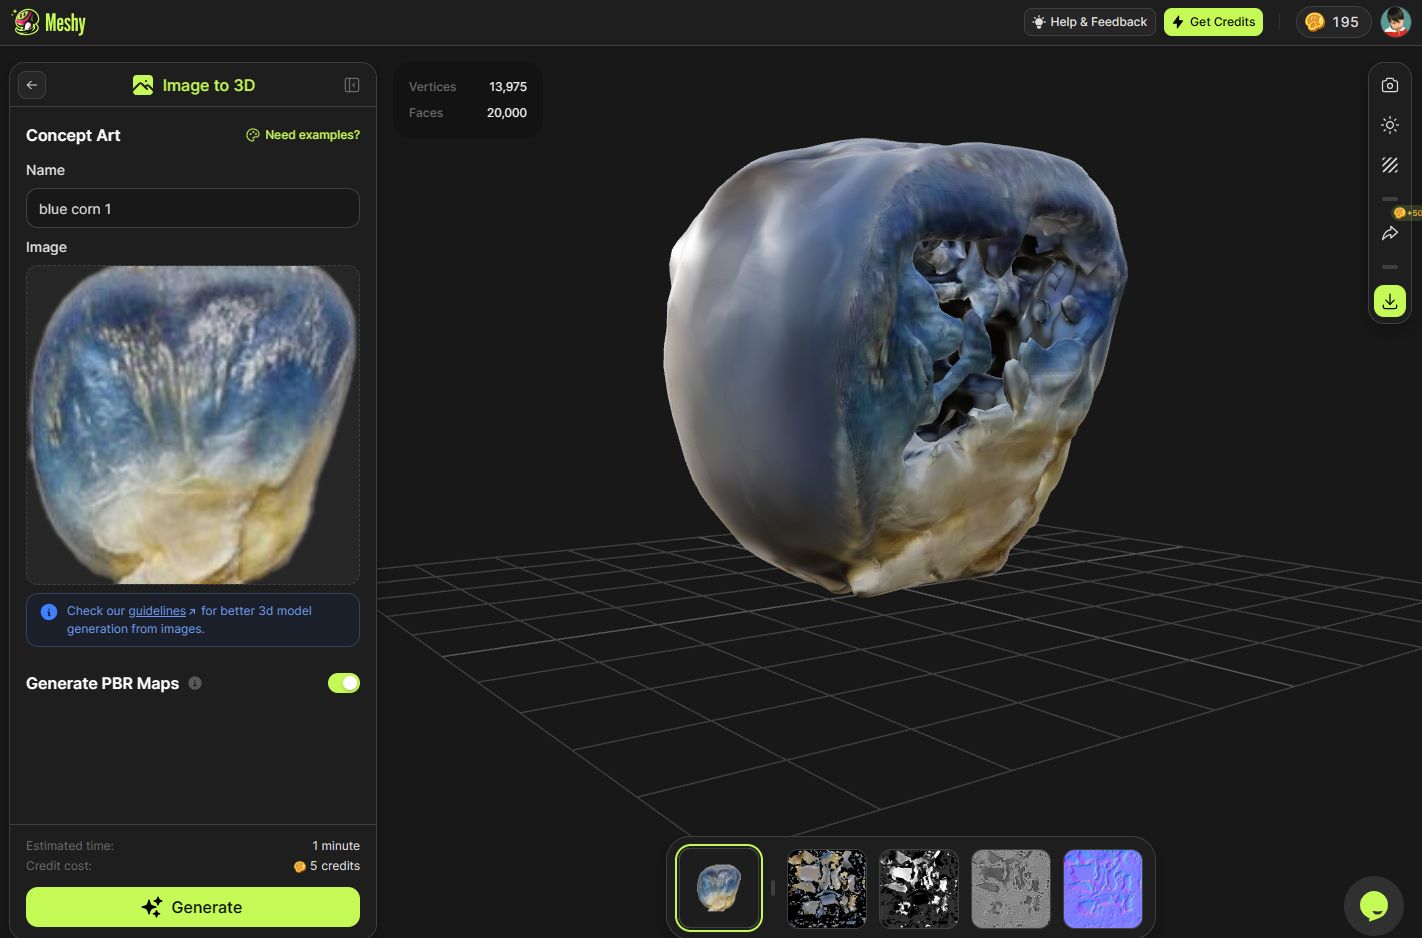1422x938 pixels.
Task: Click the green download model icon
Action: coord(1390,300)
